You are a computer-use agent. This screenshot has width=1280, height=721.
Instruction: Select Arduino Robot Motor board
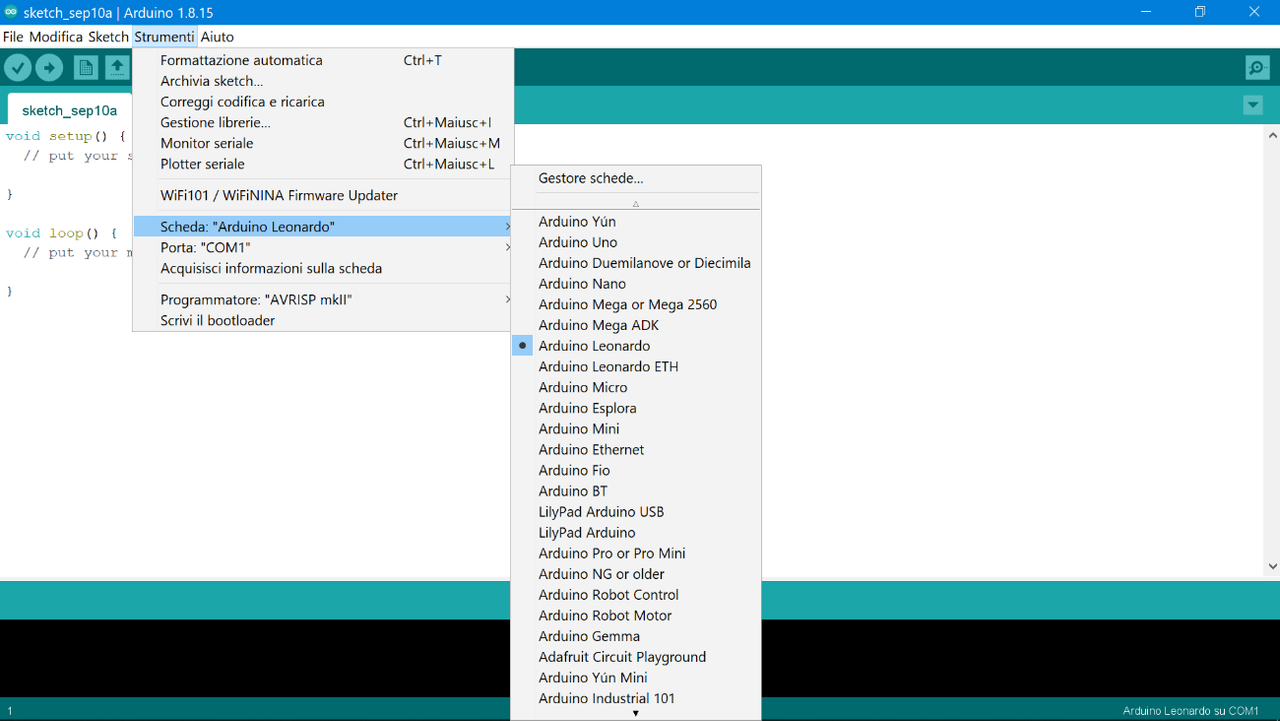(x=636, y=615)
